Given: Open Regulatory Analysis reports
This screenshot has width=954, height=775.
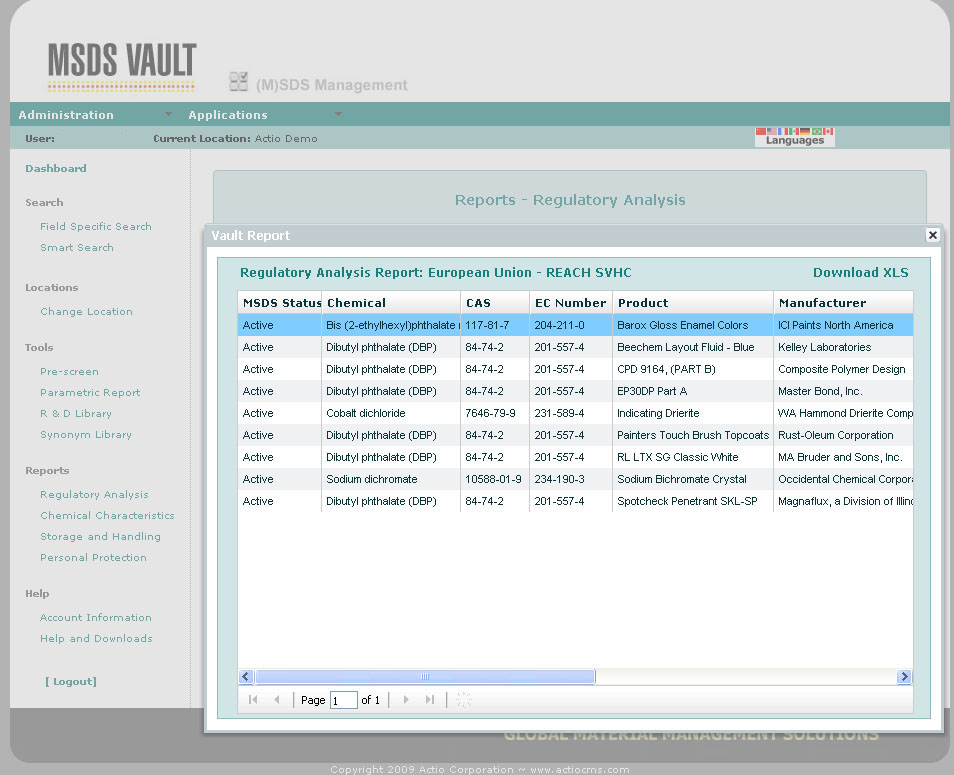Looking at the screenshot, I should [x=94, y=495].
